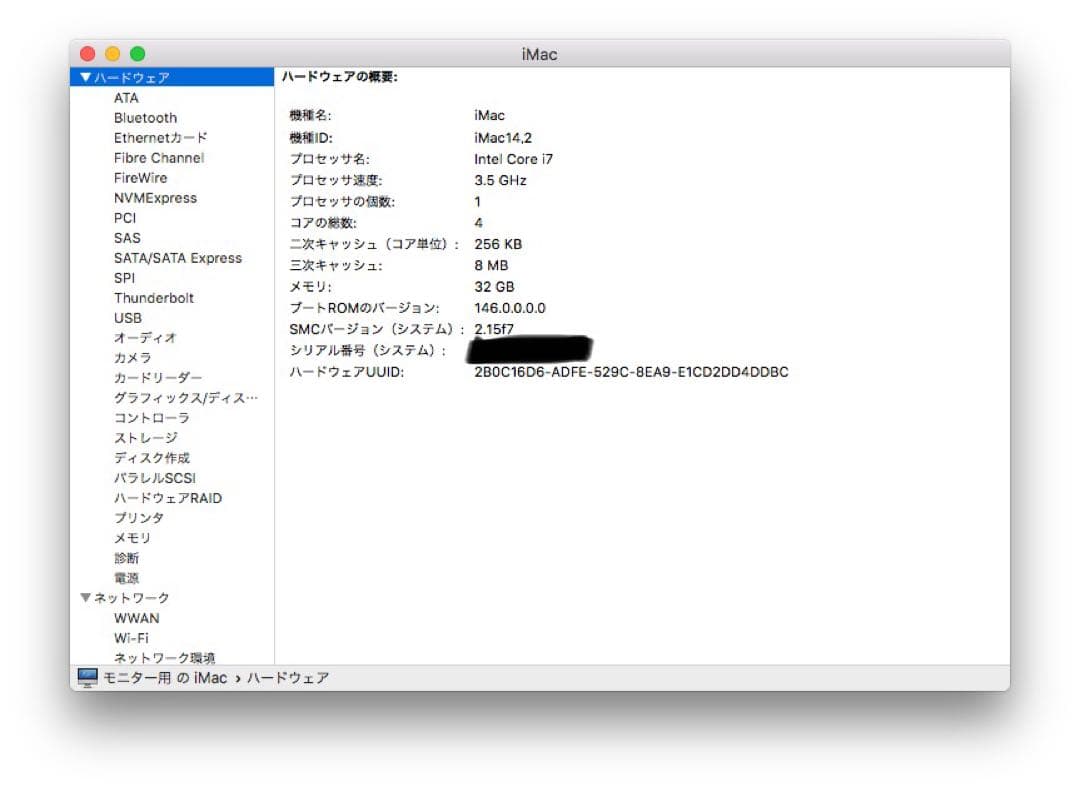Select Thunderbolt in the sidebar

tap(154, 297)
